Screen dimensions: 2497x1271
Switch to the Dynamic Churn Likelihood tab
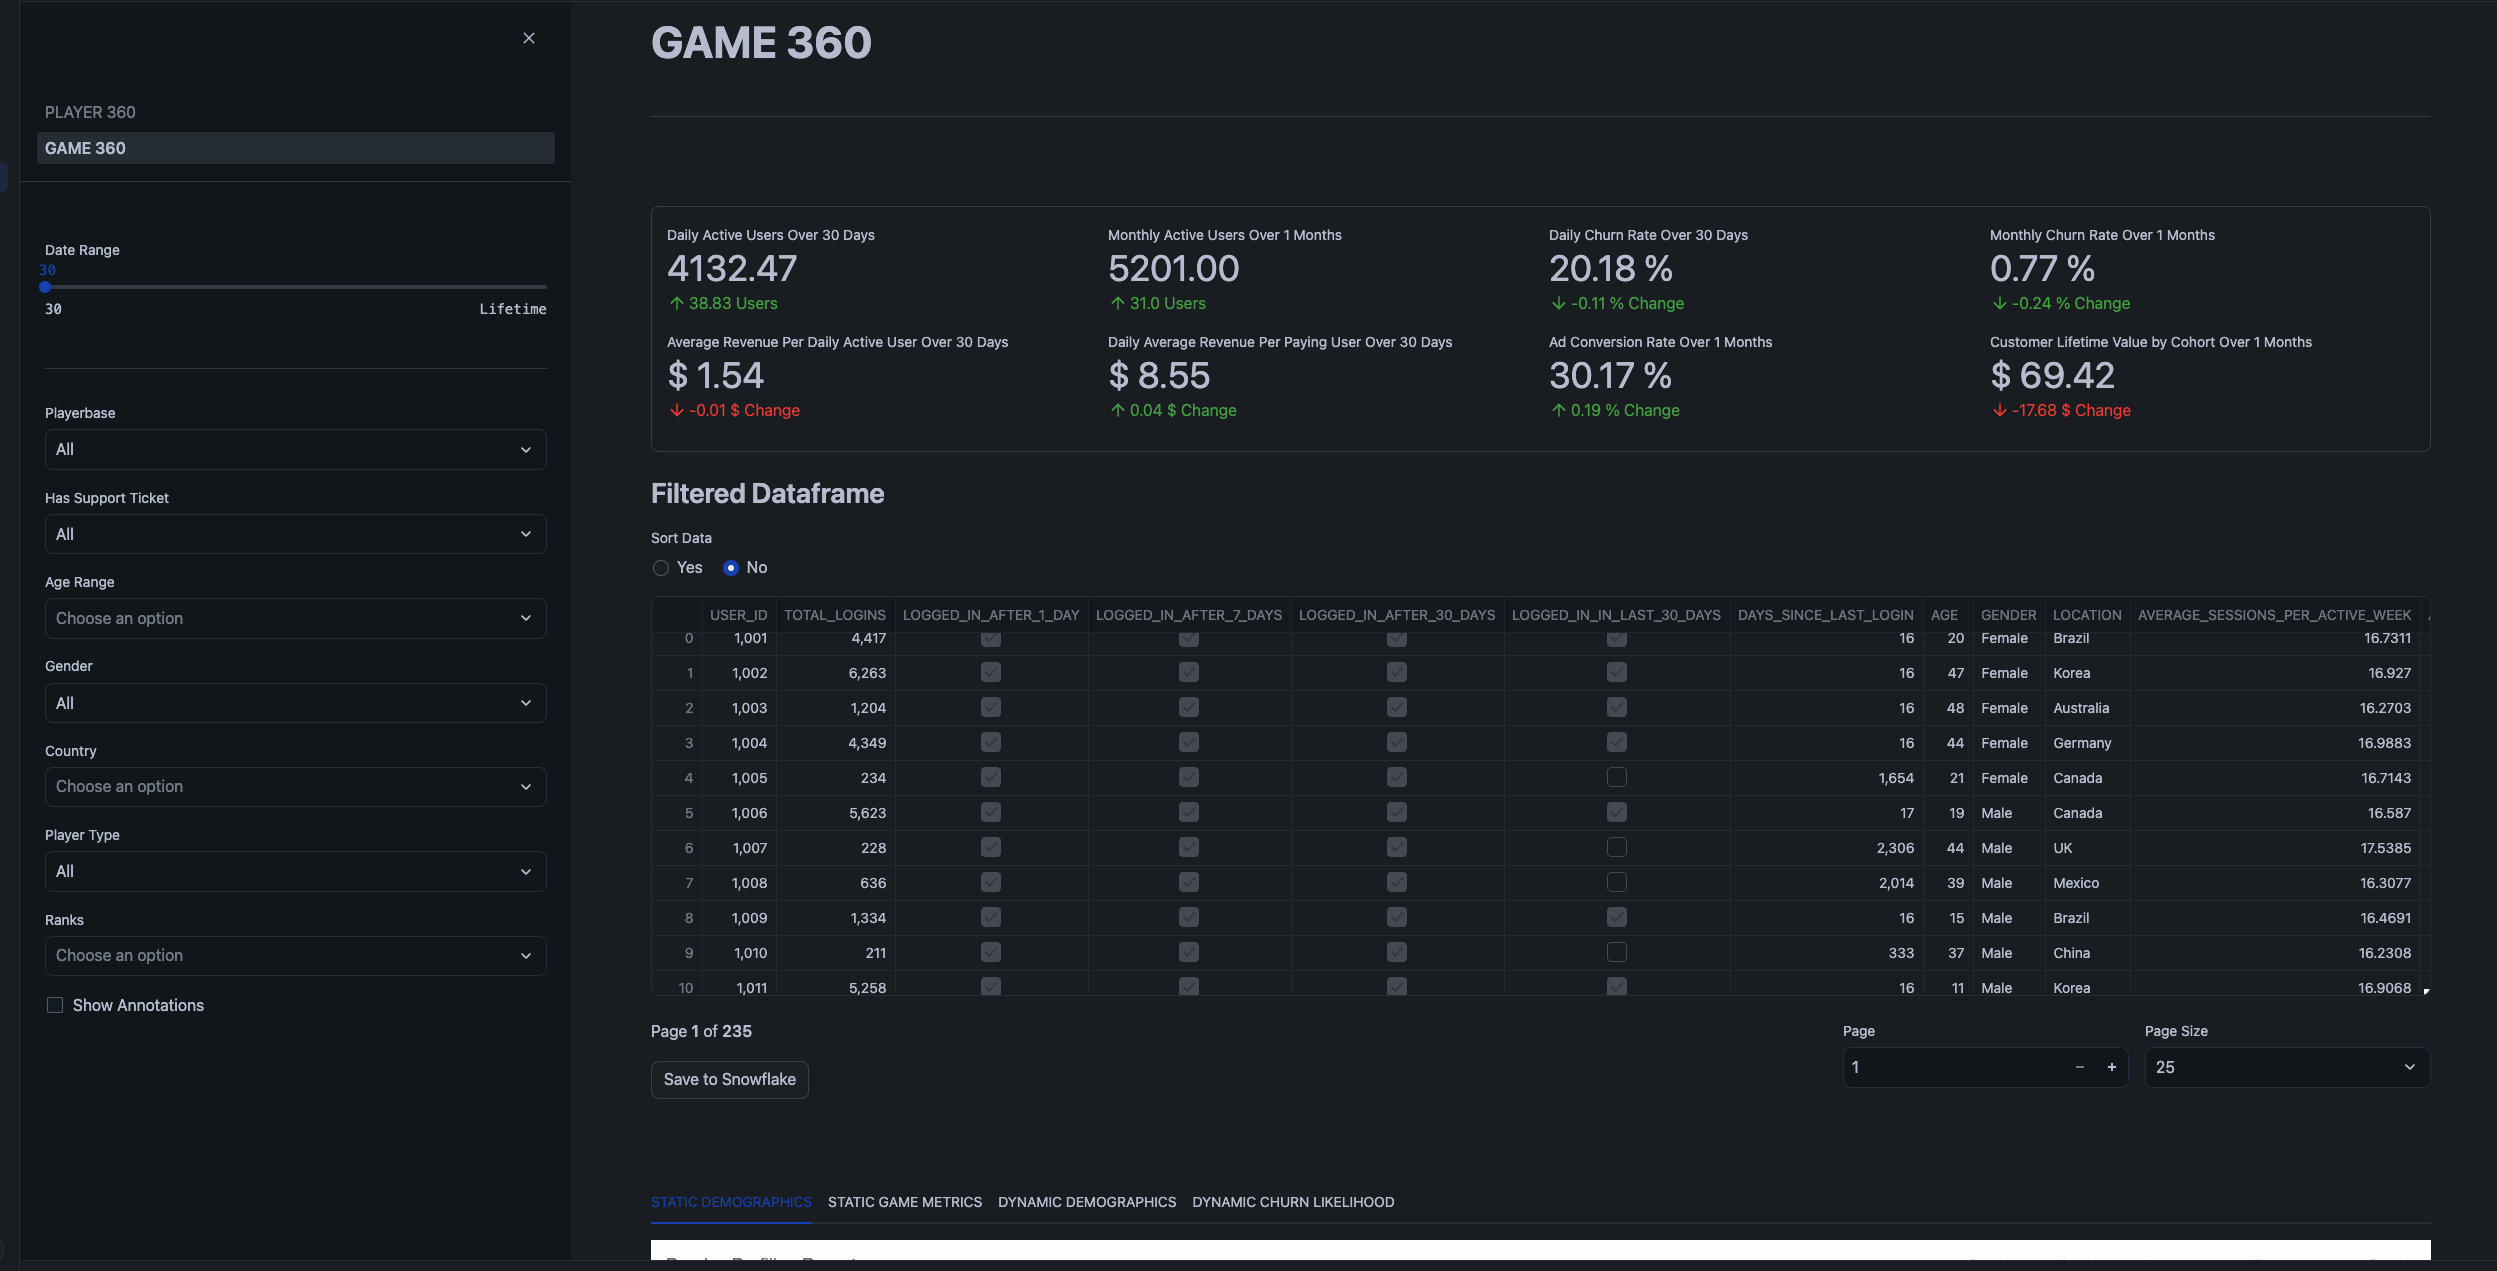(1292, 1202)
